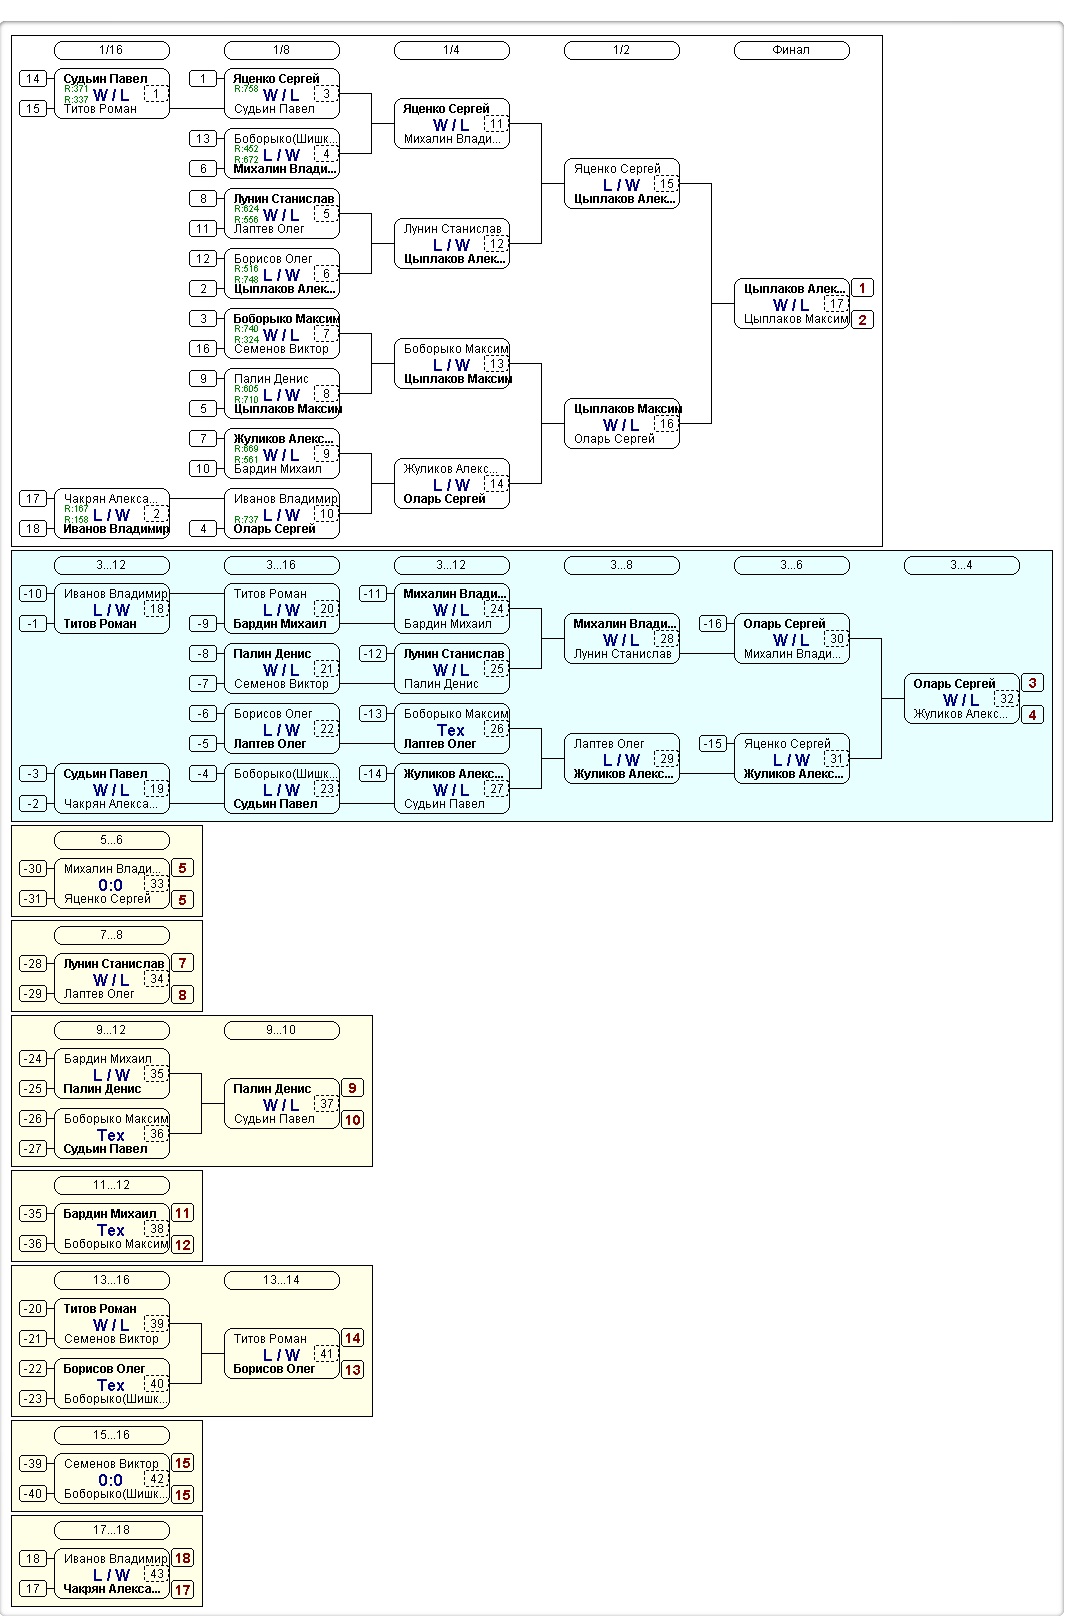Click the 13...16 bracket header
Screen dimensions: 1073x1622
[x=111, y=1280]
